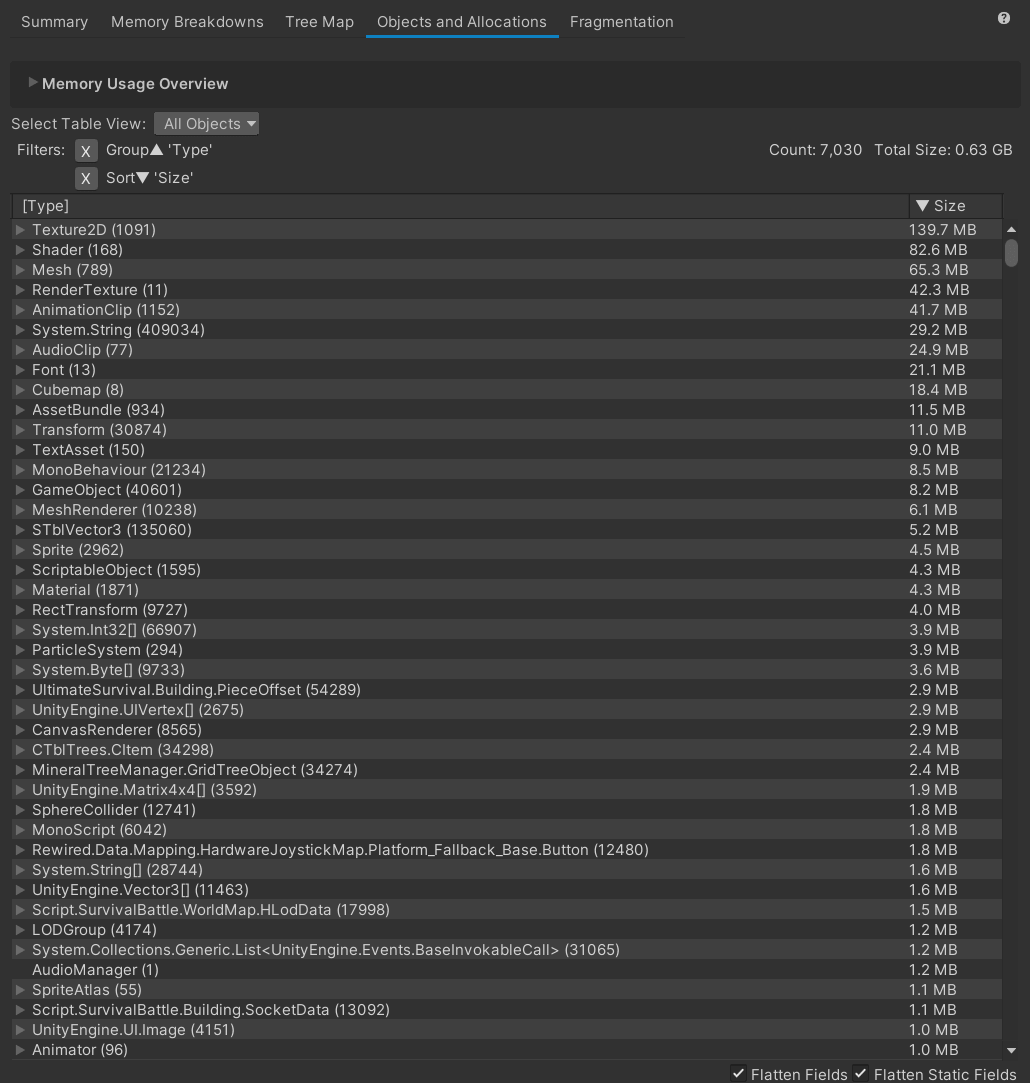Open the All Objects table view dropdown

click(206, 124)
